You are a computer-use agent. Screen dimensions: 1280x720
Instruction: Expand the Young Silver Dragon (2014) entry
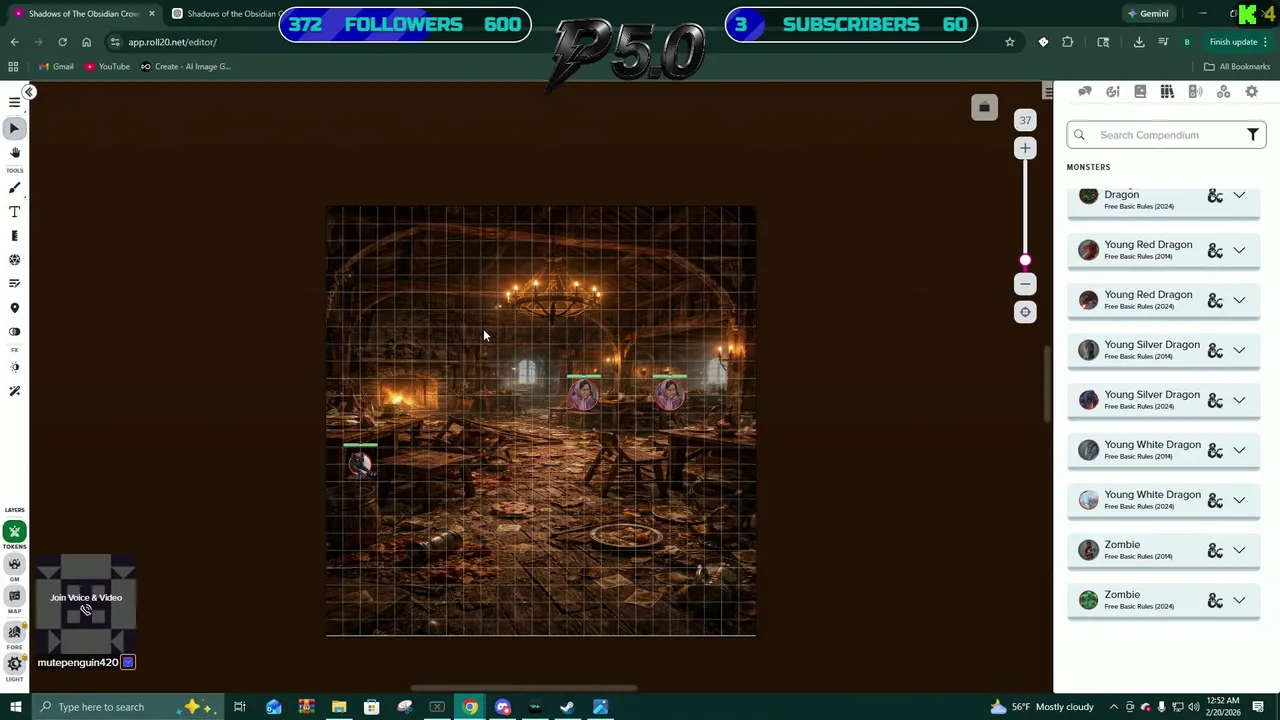1239,350
